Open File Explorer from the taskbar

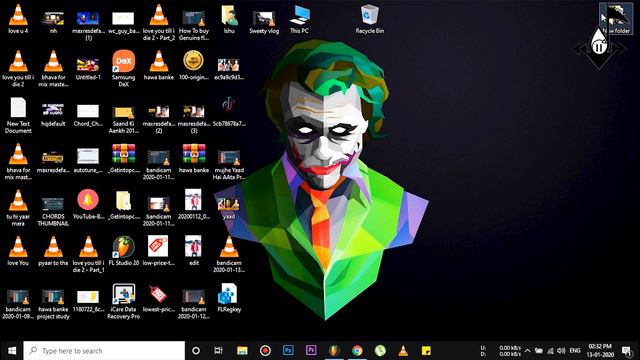click(x=242, y=351)
